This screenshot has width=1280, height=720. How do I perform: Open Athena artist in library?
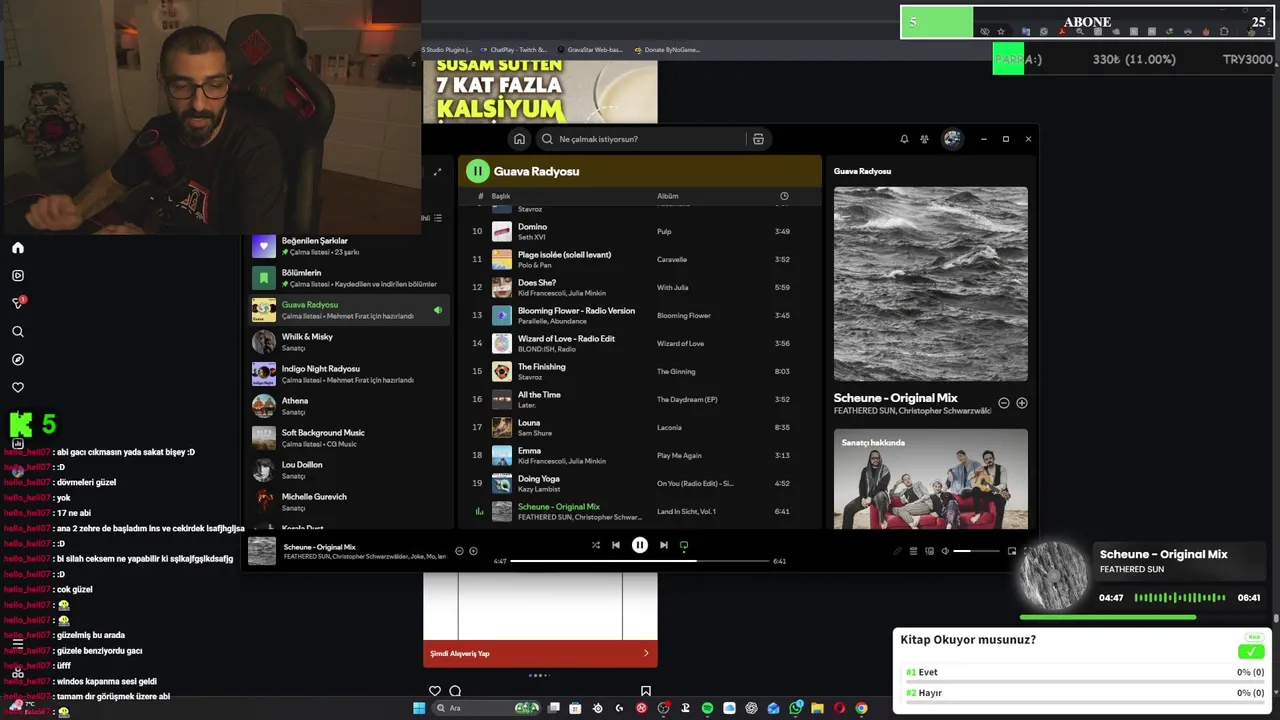click(x=348, y=406)
